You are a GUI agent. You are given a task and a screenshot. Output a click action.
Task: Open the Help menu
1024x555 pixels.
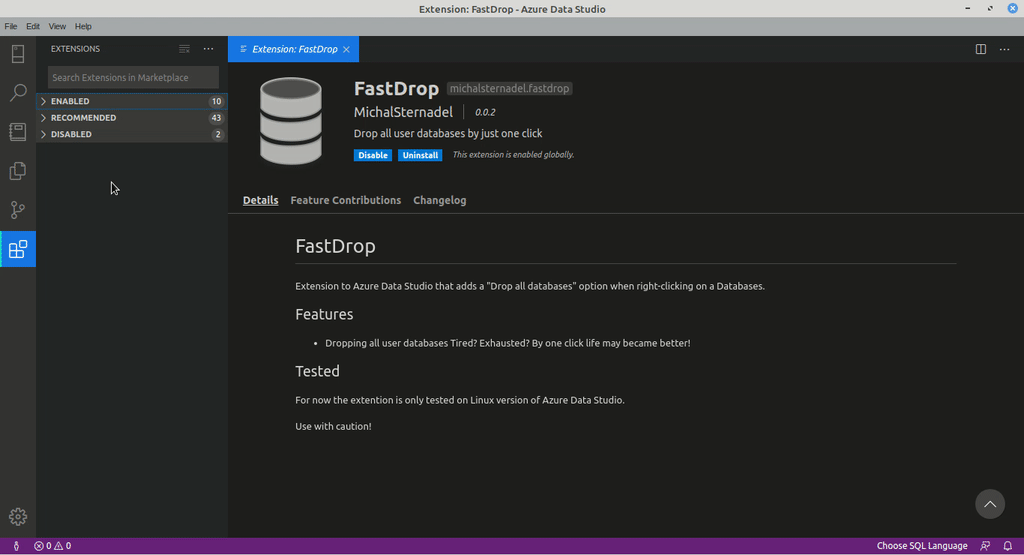click(x=83, y=27)
